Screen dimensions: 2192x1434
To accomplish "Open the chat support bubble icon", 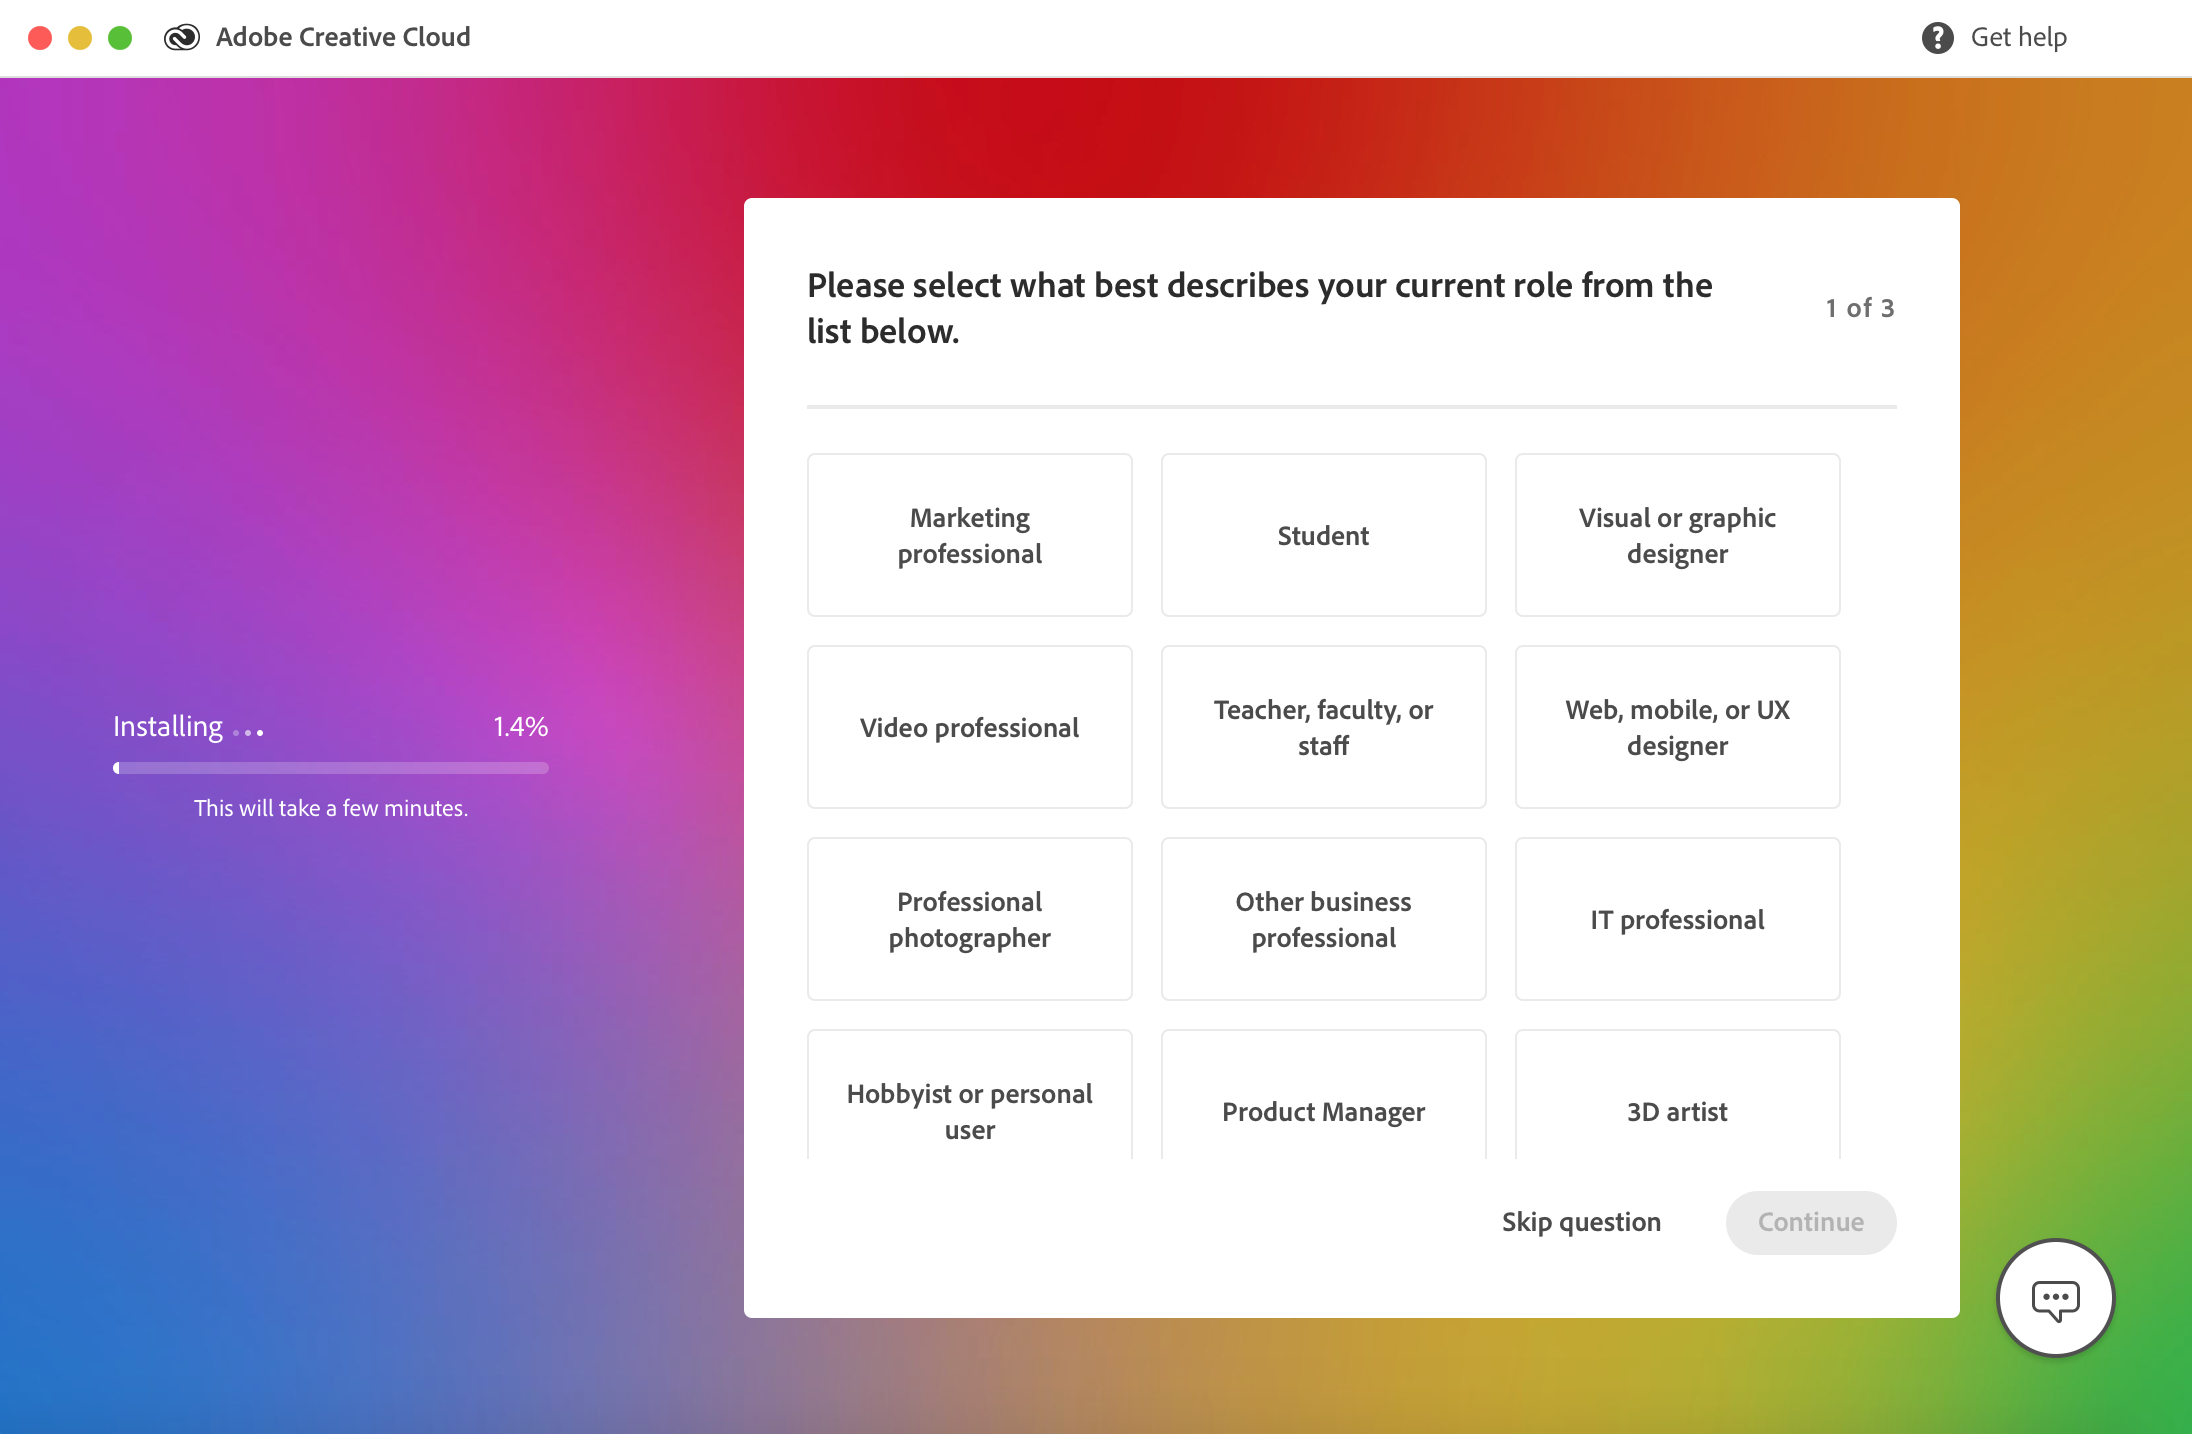I will point(2055,1298).
